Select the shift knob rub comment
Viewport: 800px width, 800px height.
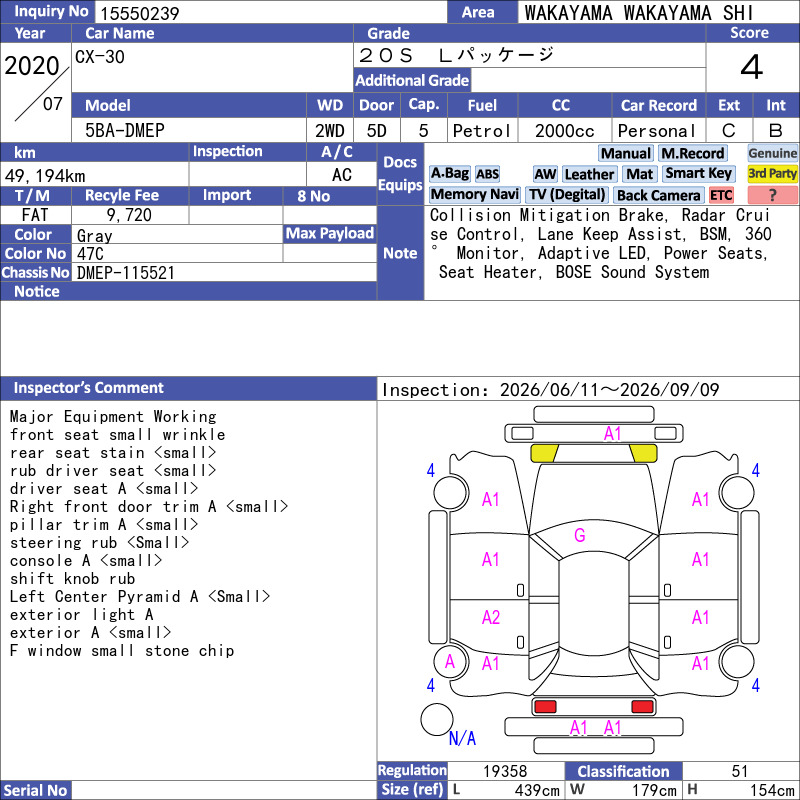(72, 579)
